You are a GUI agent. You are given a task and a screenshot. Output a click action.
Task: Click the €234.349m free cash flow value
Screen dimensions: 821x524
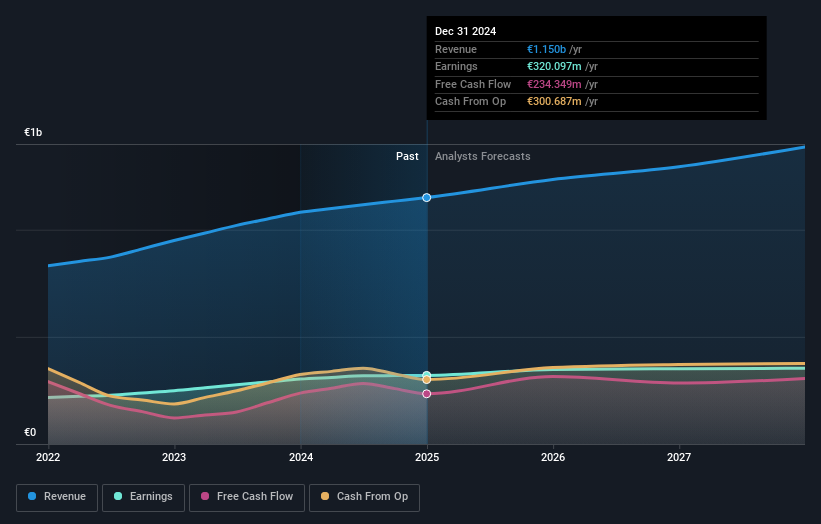554,84
